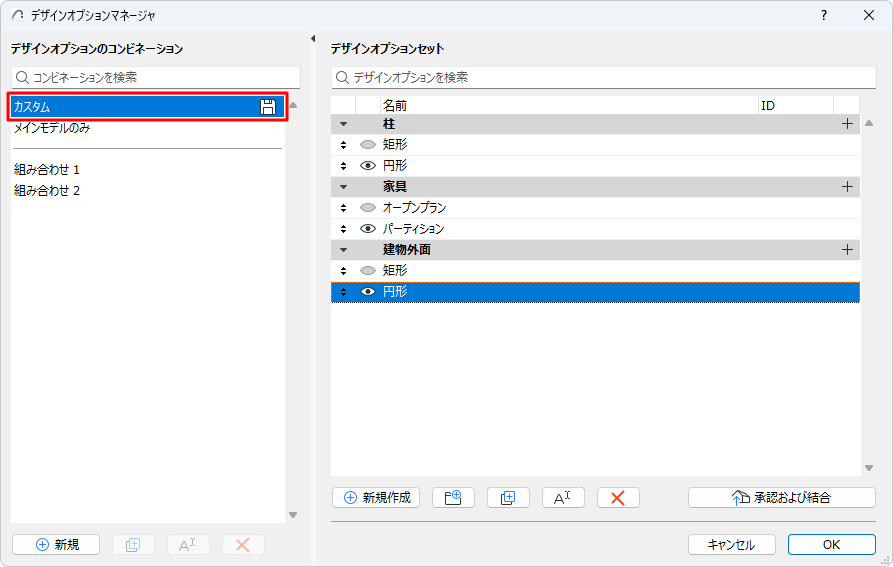Toggle visibility eye of 柱 矩形 option
This screenshot has width=893, height=567.
368,145
